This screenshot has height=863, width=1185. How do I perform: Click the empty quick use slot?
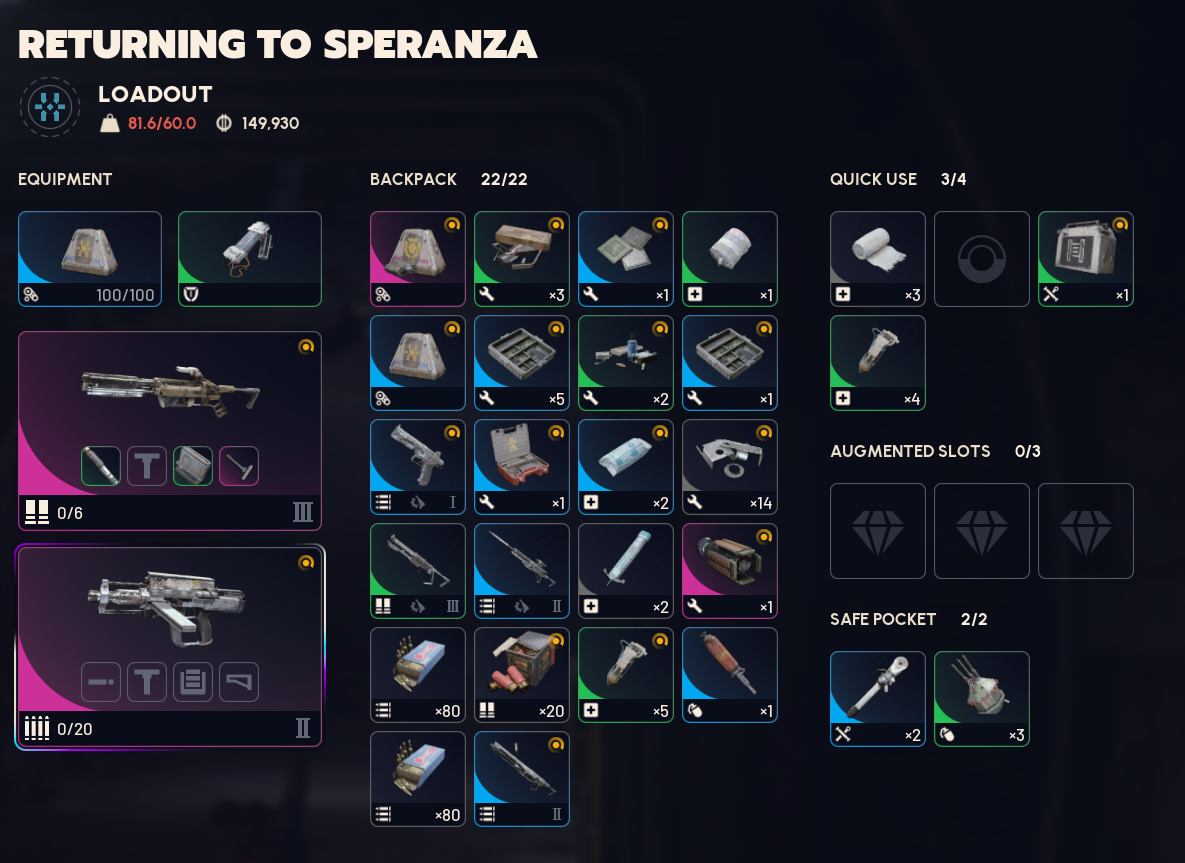click(x=982, y=259)
